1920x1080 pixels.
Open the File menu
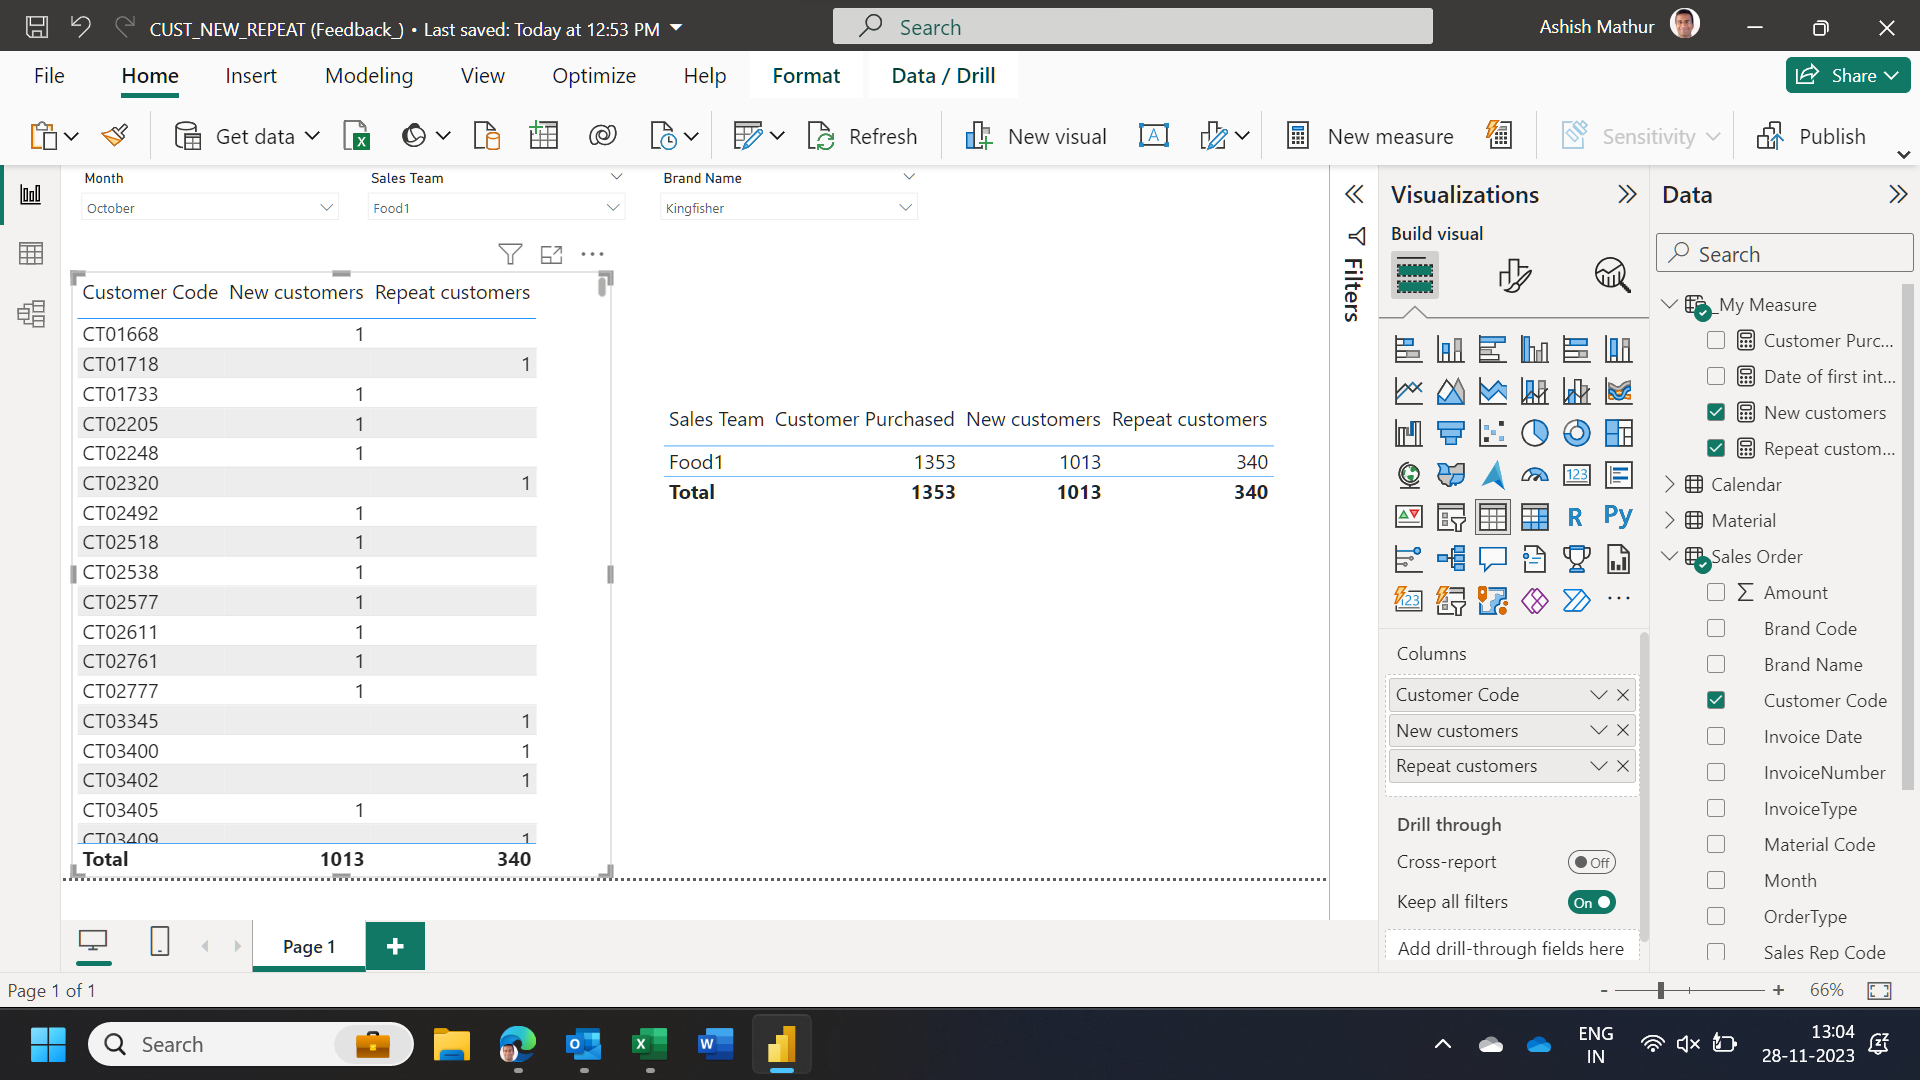tap(49, 76)
